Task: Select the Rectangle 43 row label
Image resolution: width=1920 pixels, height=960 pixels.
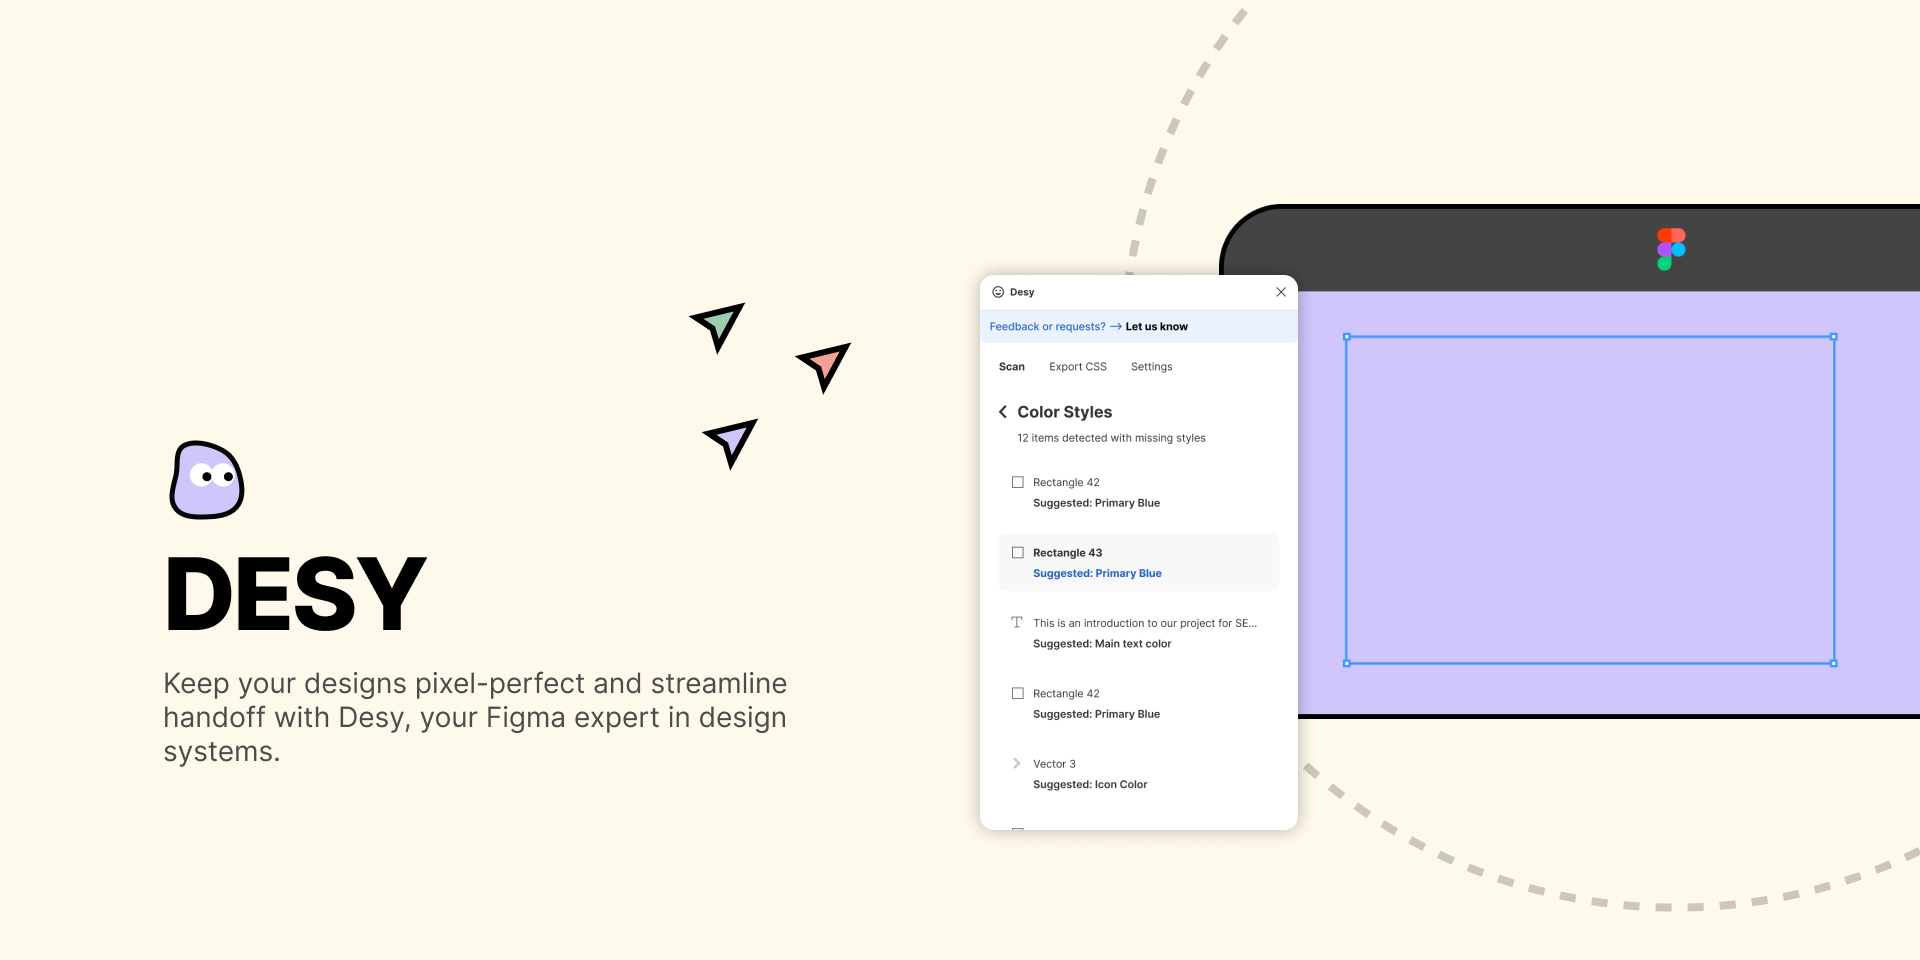Action: coord(1067,553)
